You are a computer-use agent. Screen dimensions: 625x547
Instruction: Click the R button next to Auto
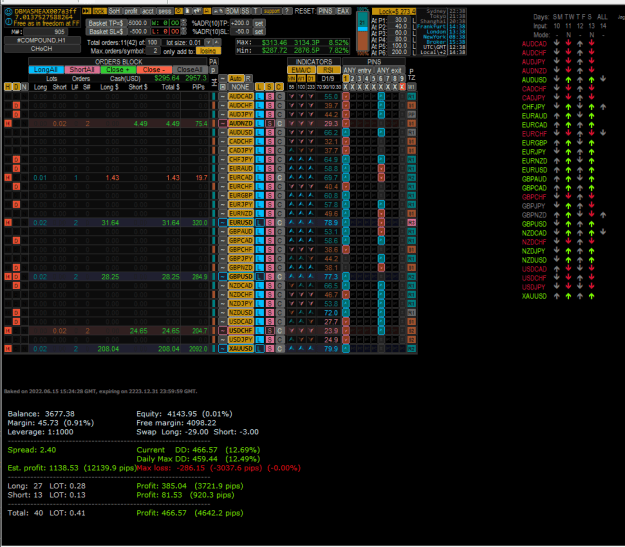coord(248,79)
